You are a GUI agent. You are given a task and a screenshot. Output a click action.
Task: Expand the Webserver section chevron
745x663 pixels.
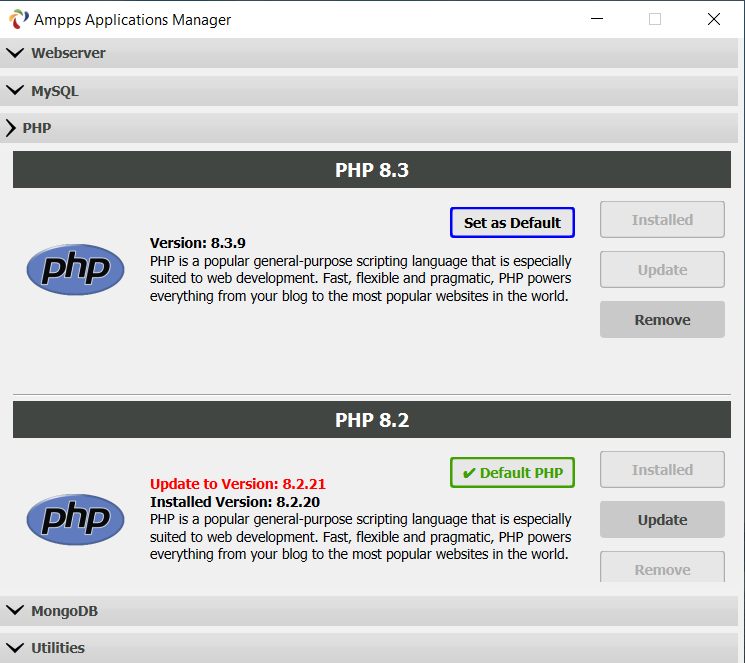tap(15, 53)
